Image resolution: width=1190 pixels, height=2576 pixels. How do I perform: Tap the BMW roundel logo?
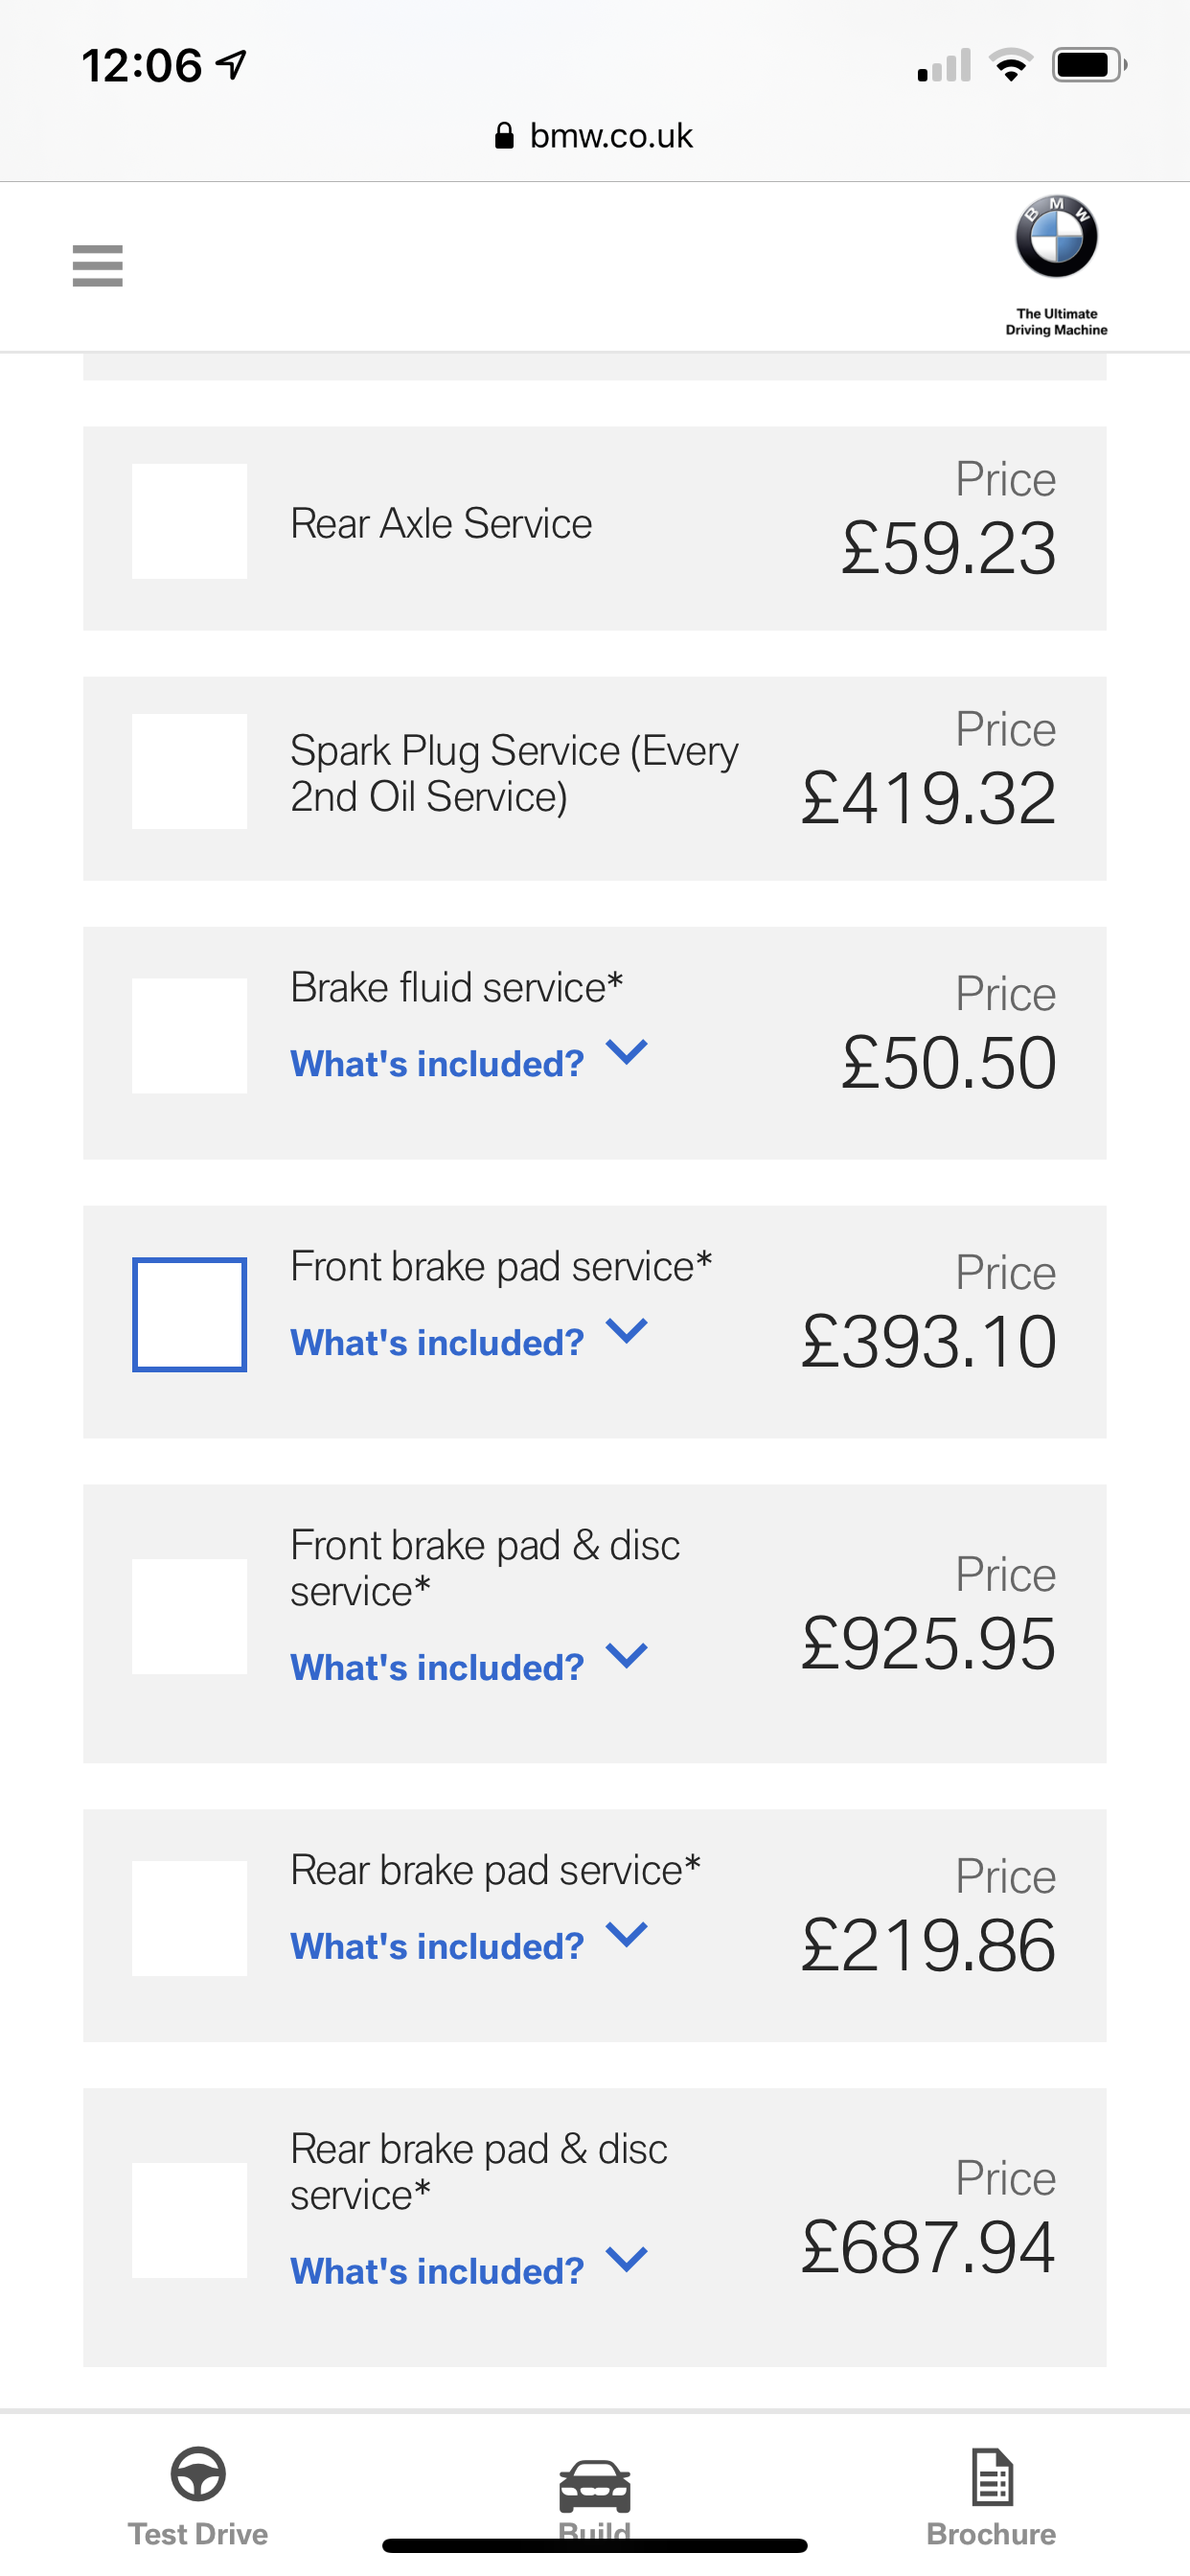[x=1056, y=237]
